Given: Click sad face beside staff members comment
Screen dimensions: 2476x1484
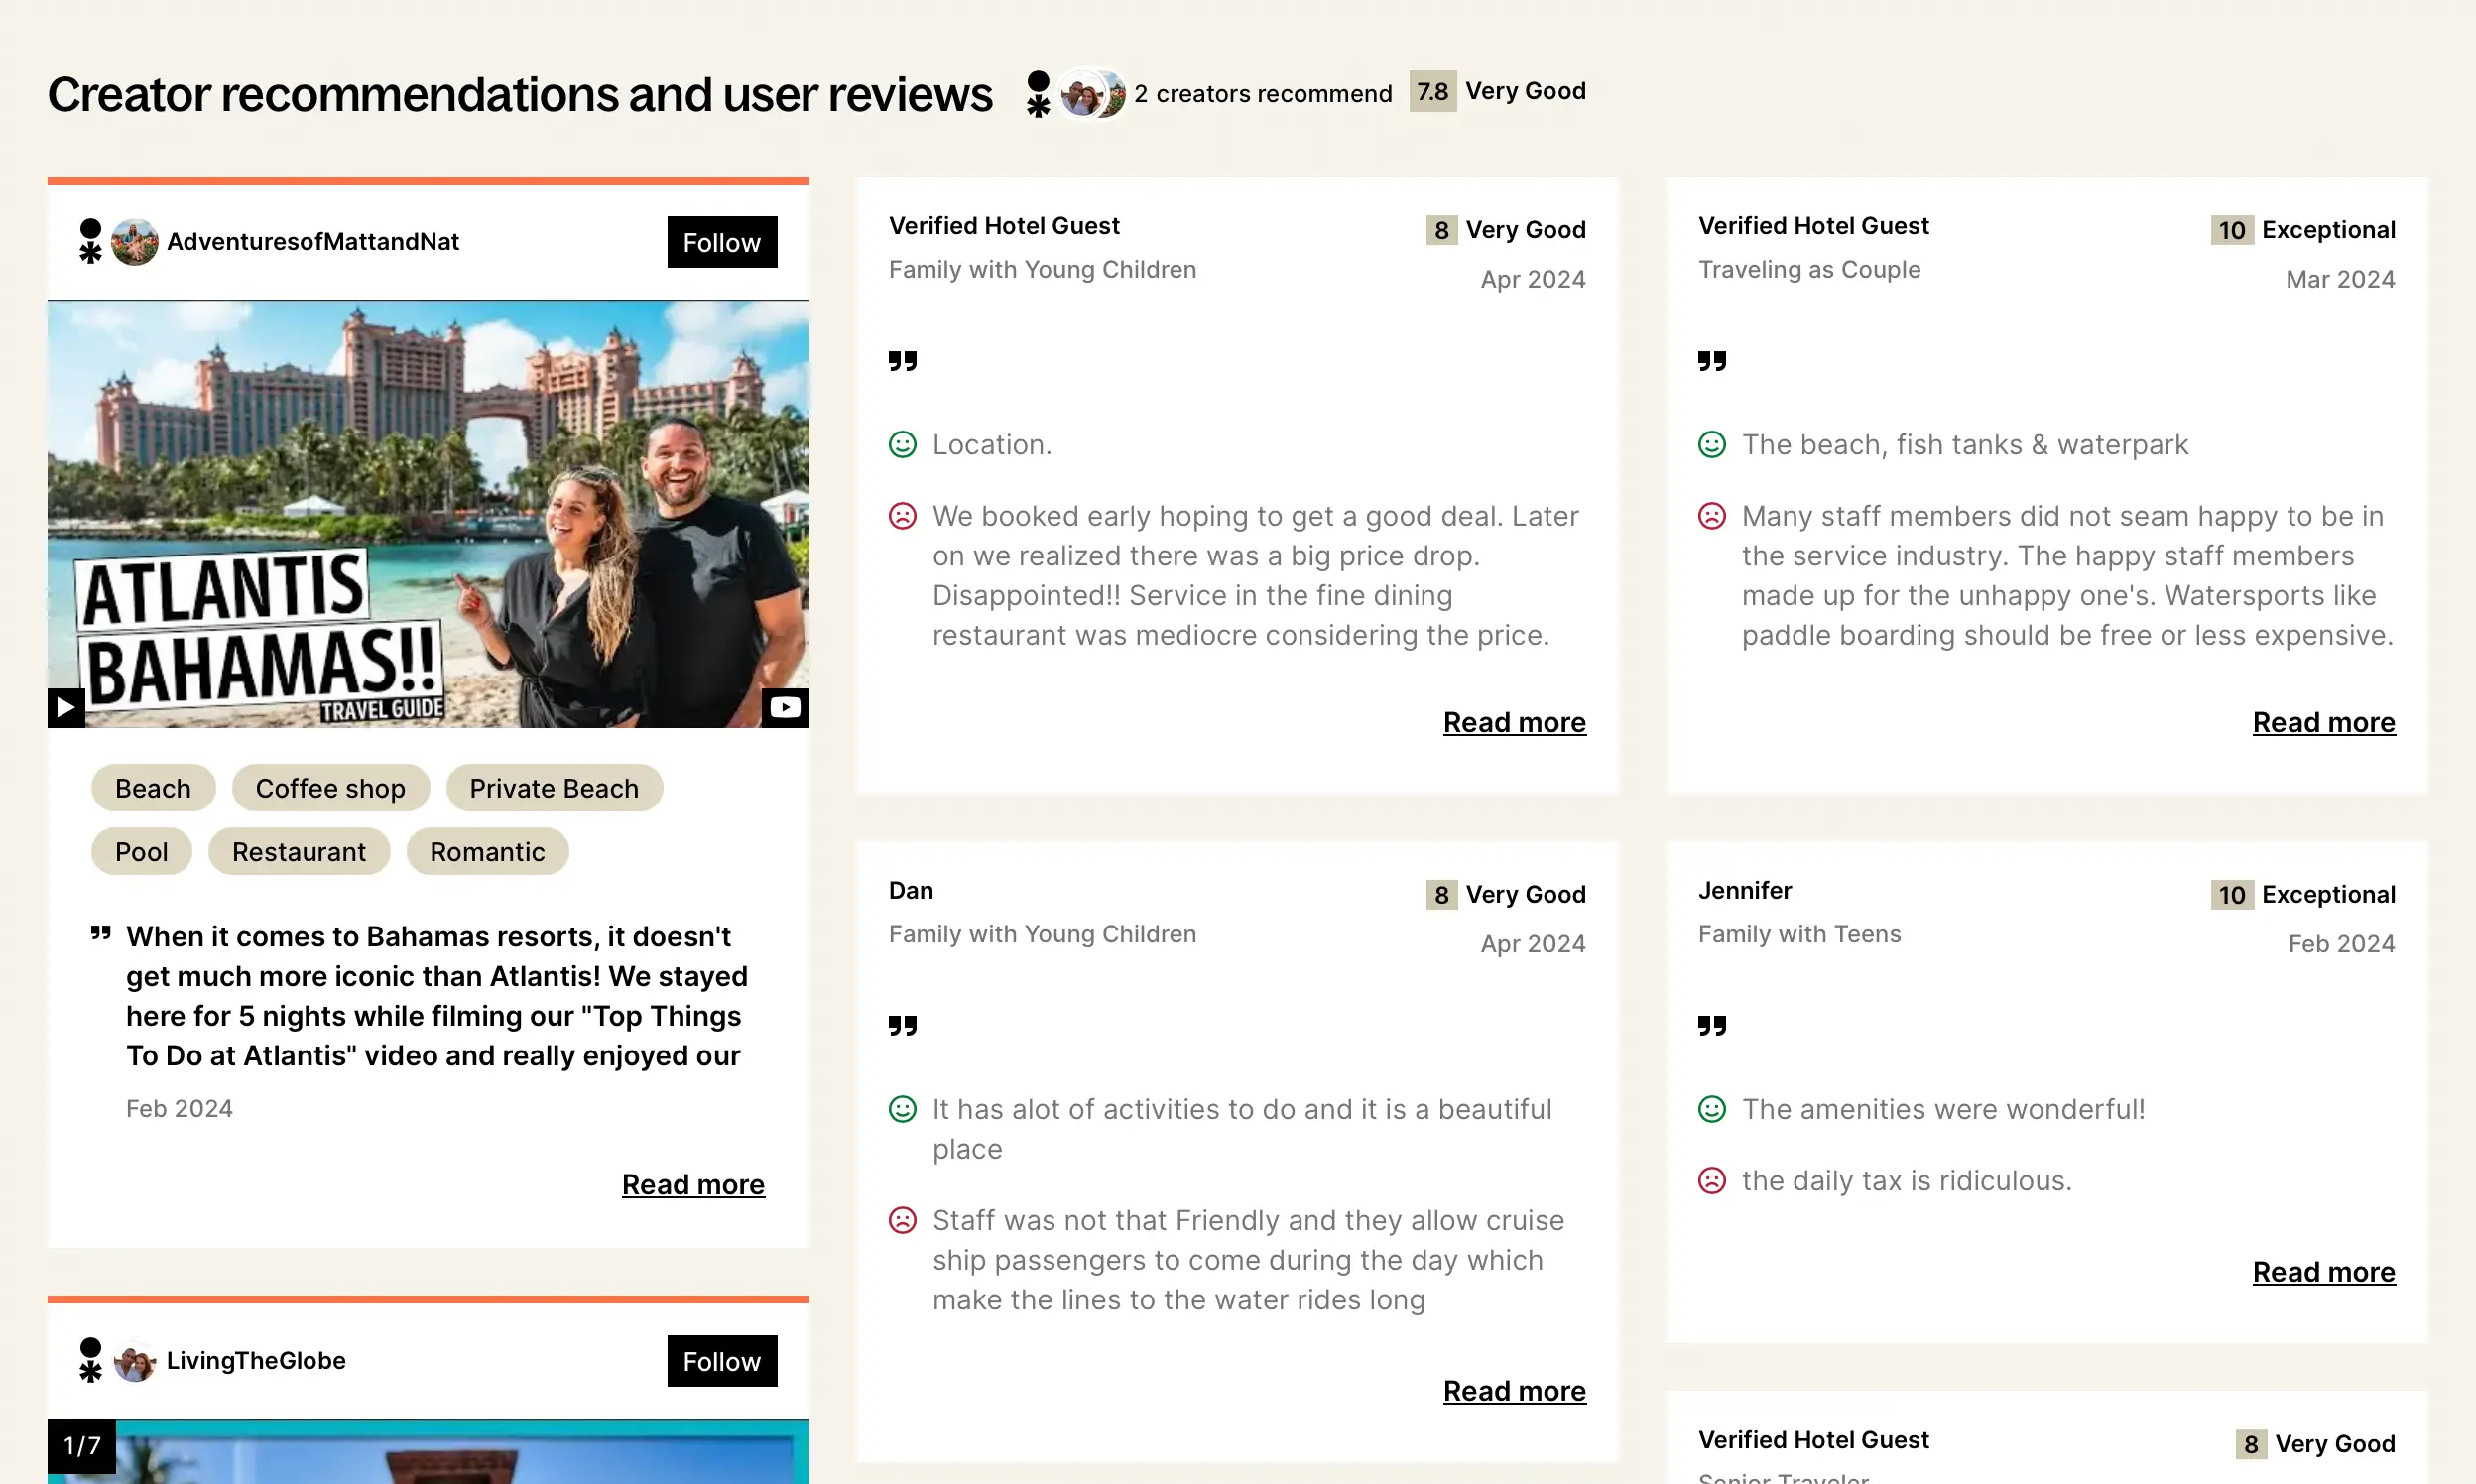Looking at the screenshot, I should [1711, 516].
